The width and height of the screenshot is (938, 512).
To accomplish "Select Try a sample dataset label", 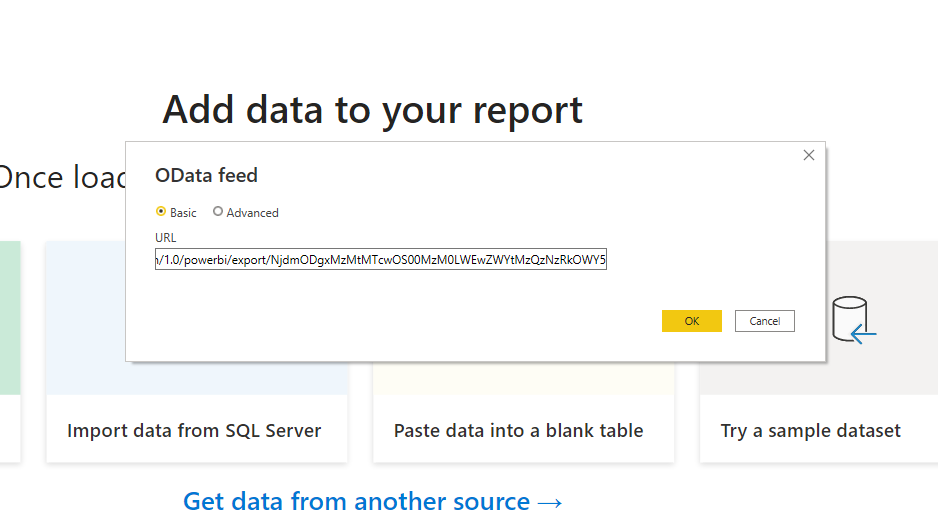I will [810, 431].
